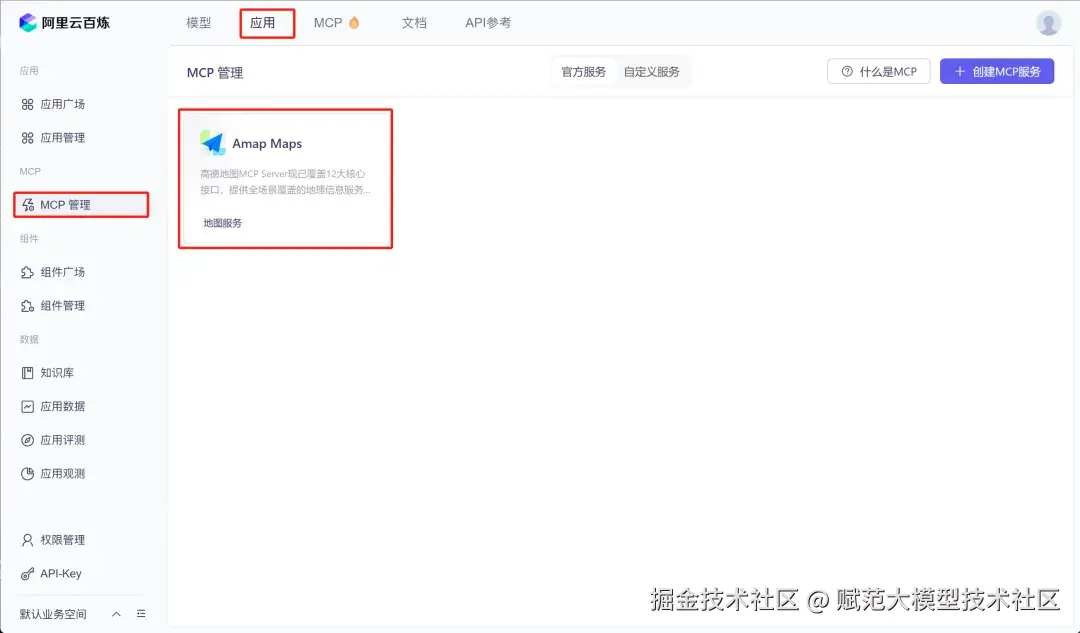Open the user avatar at top right
The image size is (1080, 633).
(x=1047, y=22)
